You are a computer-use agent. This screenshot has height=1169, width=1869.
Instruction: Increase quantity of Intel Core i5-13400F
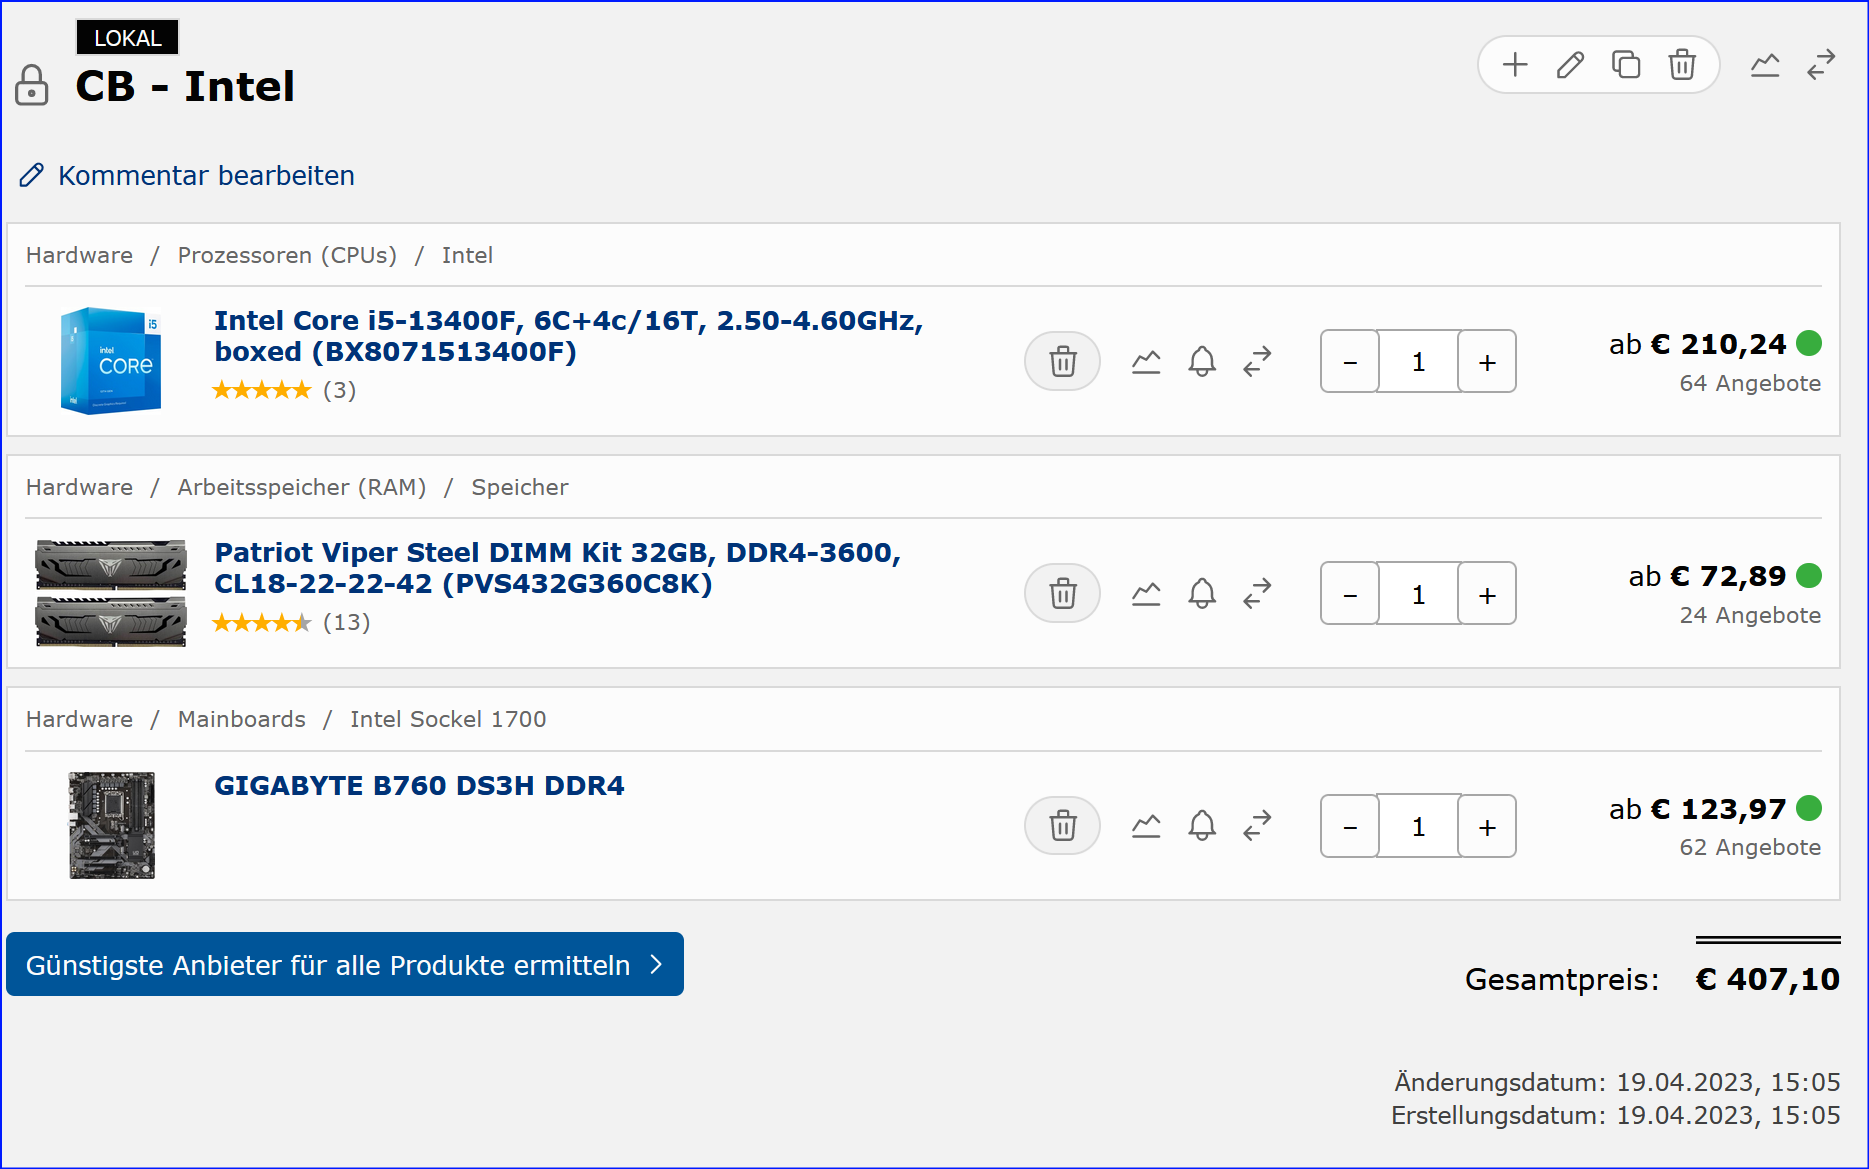(x=1487, y=361)
